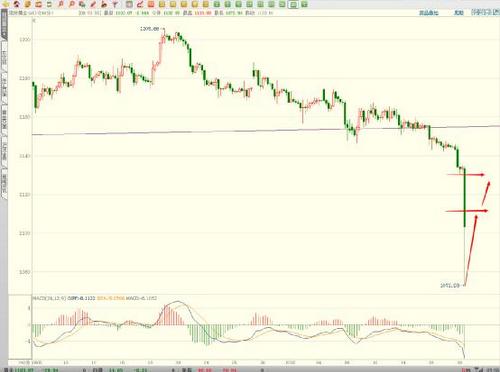Click the long green candlestick body
Screen dimensions: 500x372
tap(465, 198)
